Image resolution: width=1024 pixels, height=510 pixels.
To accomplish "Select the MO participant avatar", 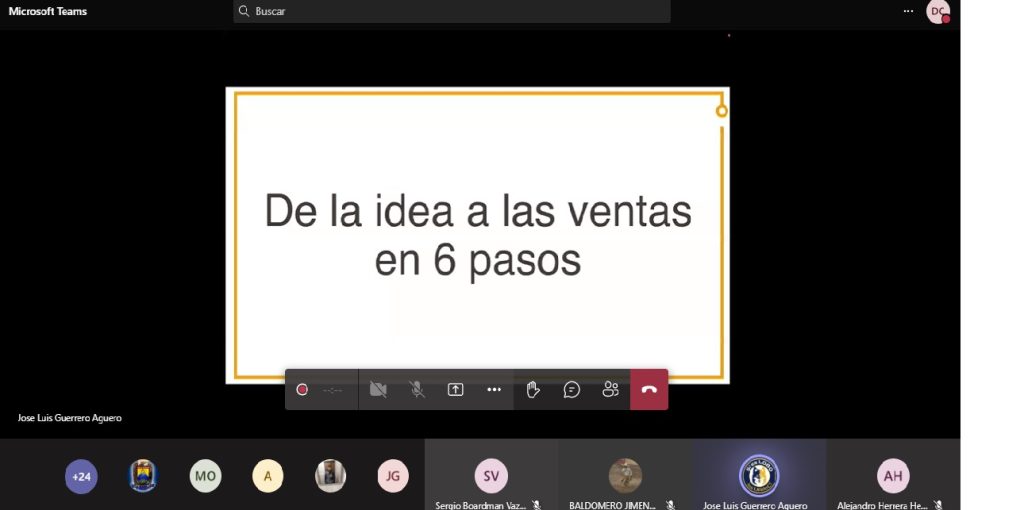I will pyautogui.click(x=205, y=476).
